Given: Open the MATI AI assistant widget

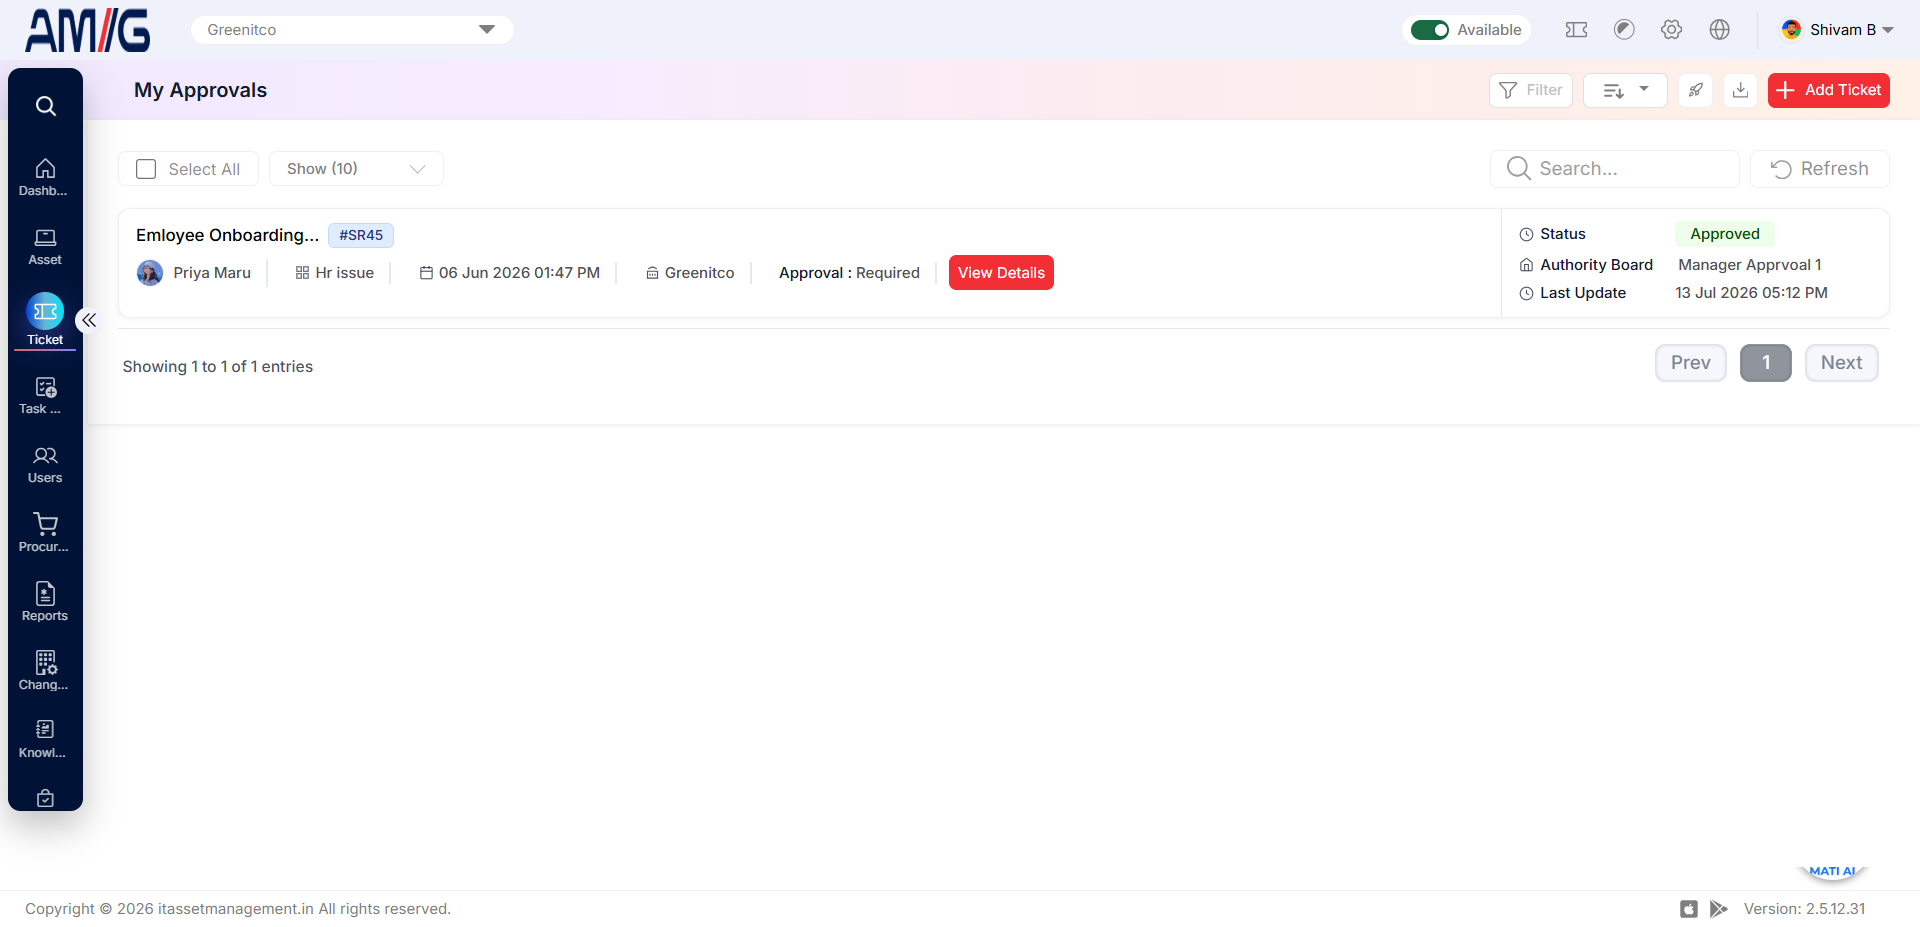Looking at the screenshot, I should (1832, 872).
